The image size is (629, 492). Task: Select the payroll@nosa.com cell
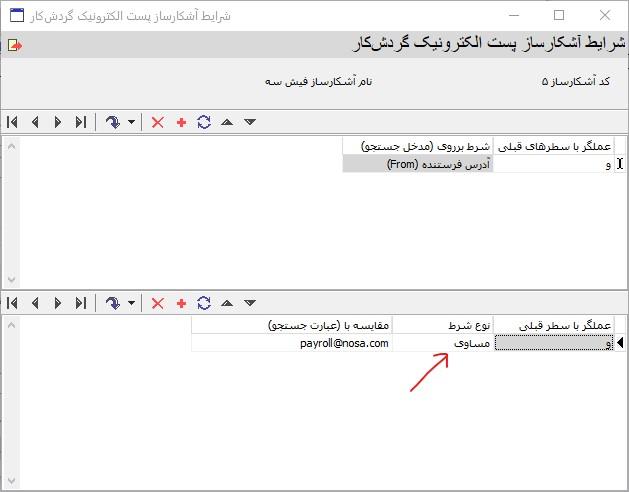tap(292, 343)
